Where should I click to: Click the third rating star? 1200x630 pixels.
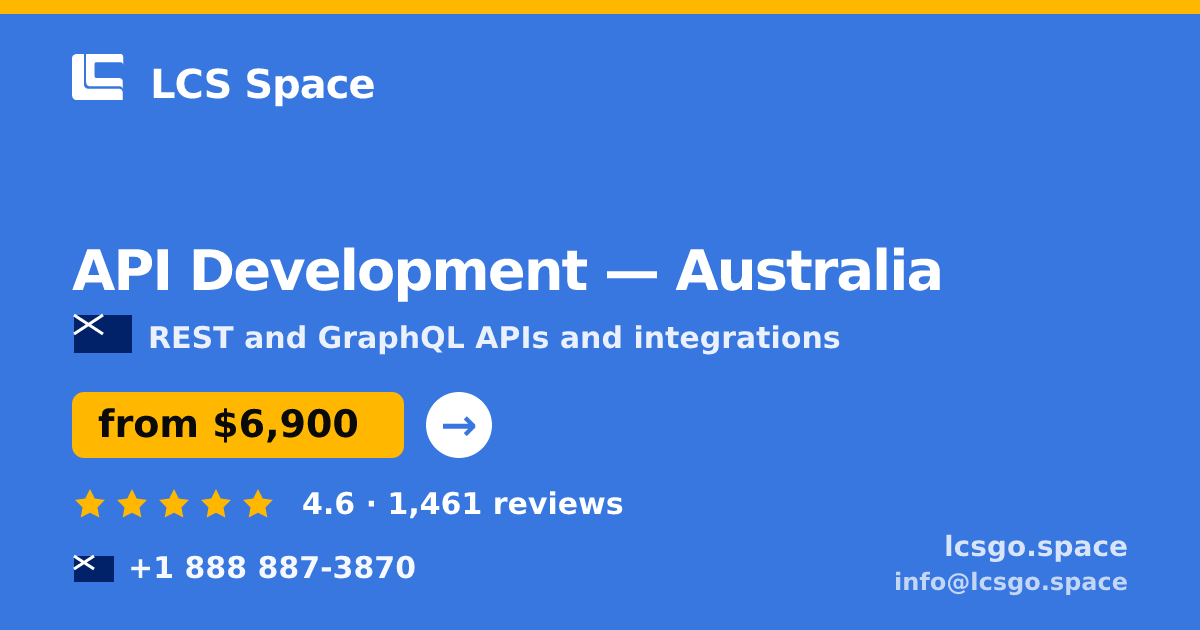[174, 503]
